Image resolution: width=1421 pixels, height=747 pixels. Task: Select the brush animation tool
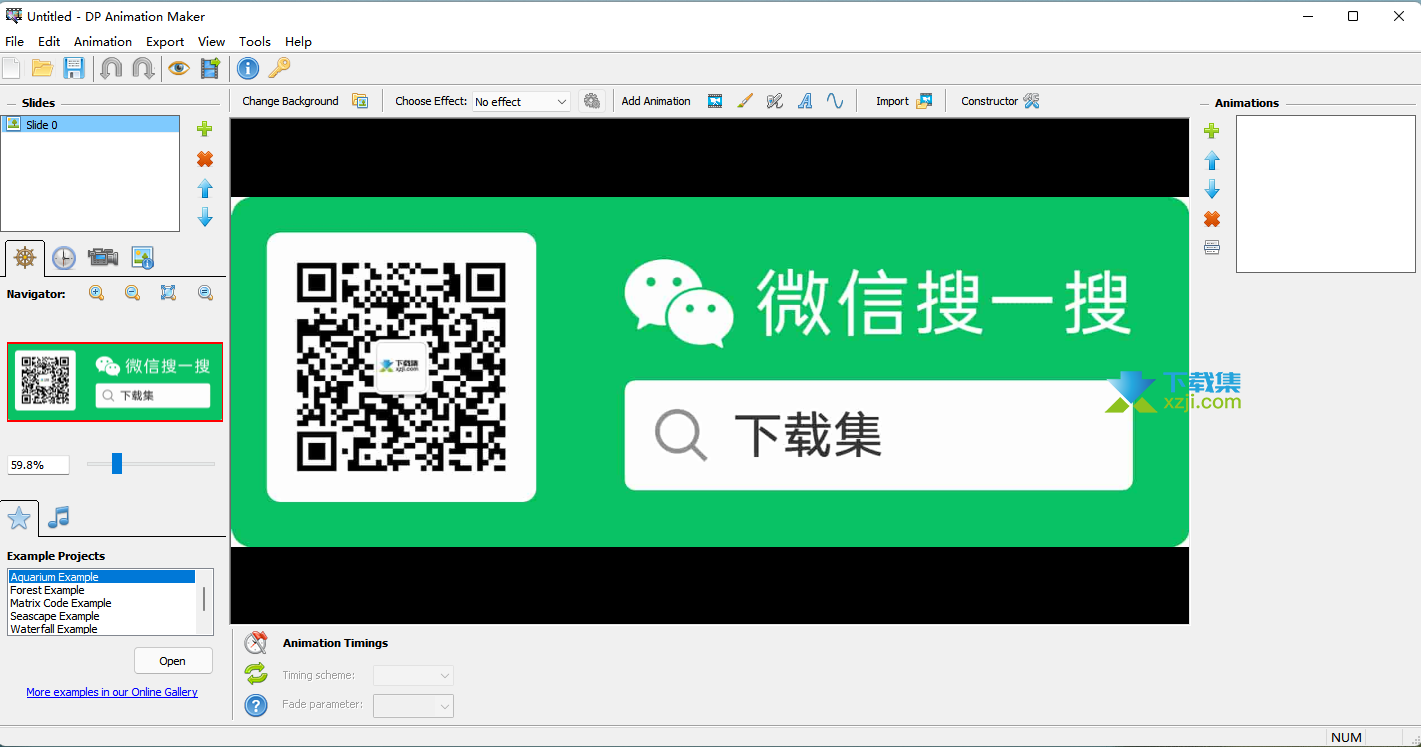tap(745, 101)
